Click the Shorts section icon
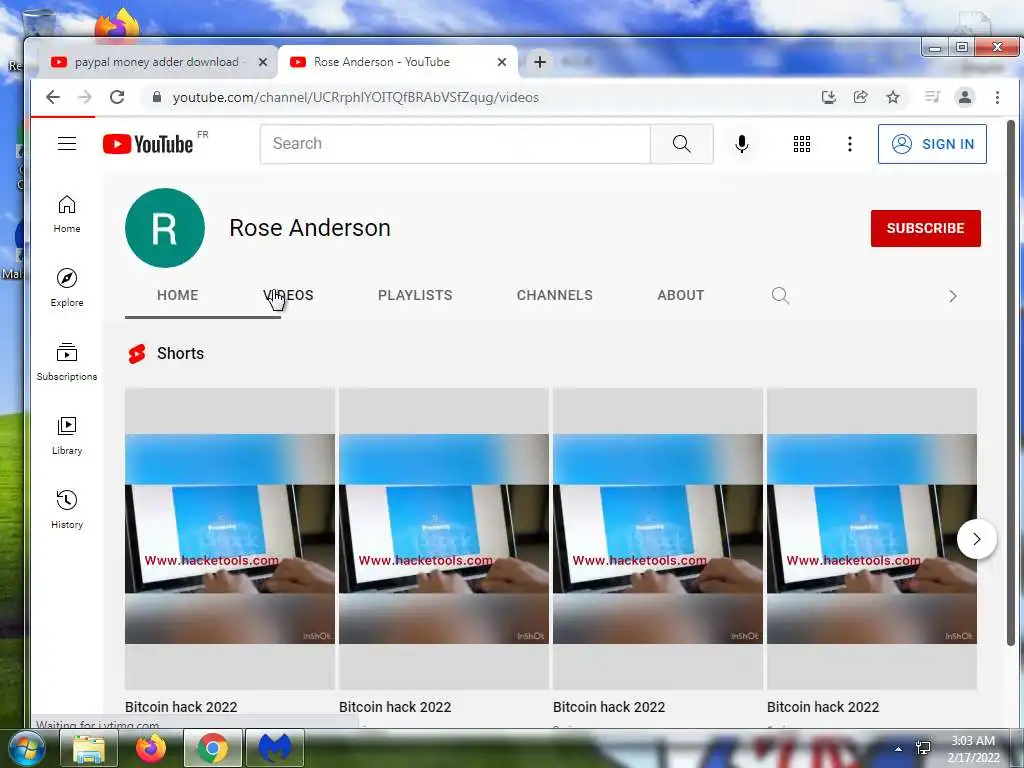 137,353
